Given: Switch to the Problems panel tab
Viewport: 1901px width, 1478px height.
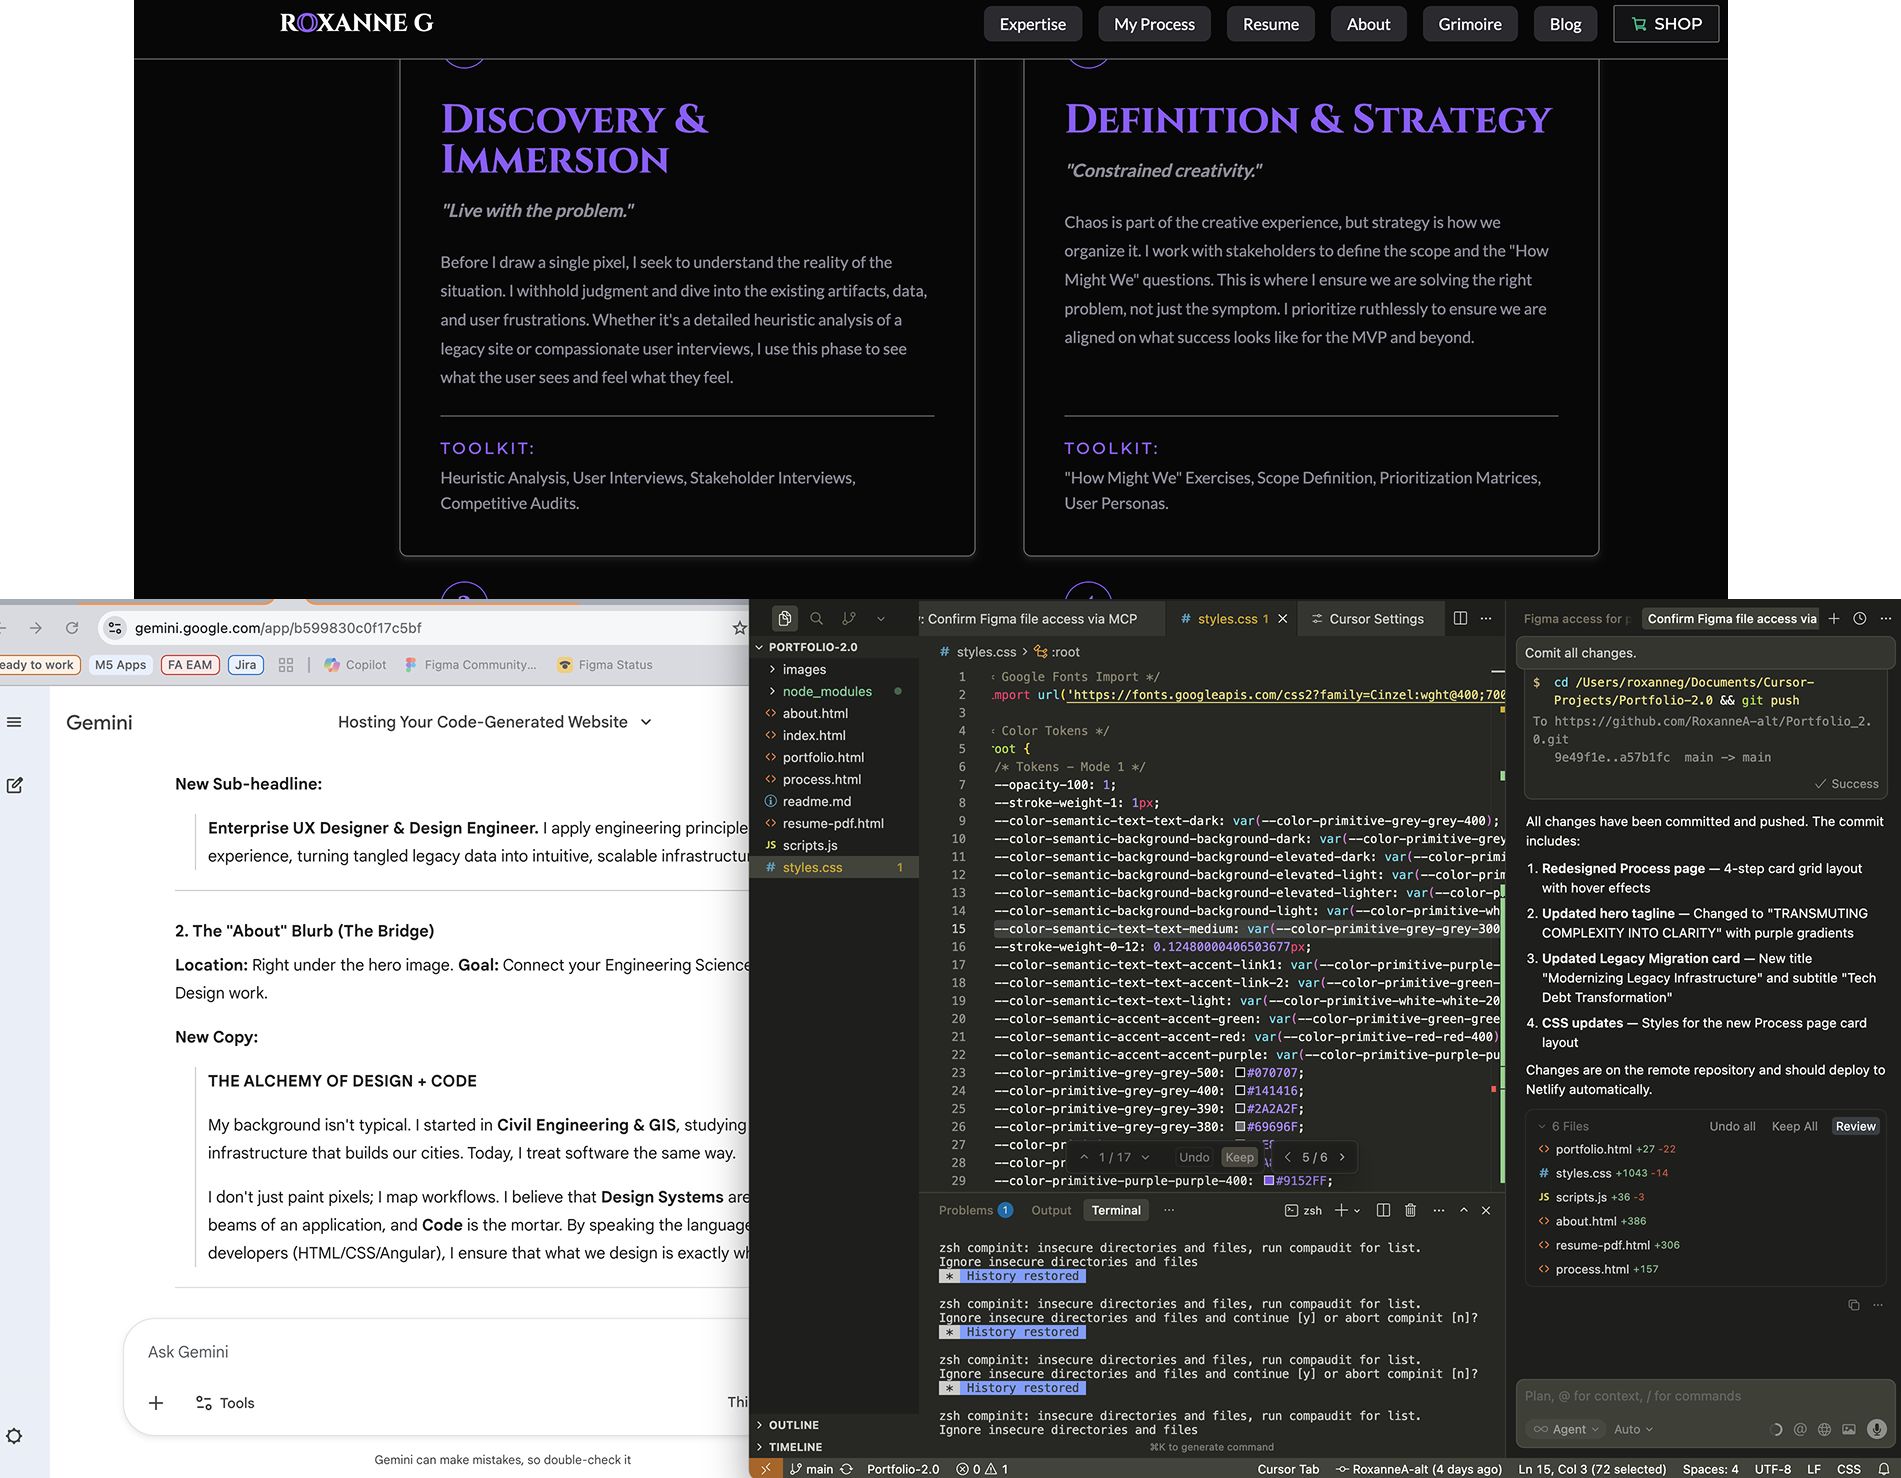Looking at the screenshot, I should (966, 1210).
